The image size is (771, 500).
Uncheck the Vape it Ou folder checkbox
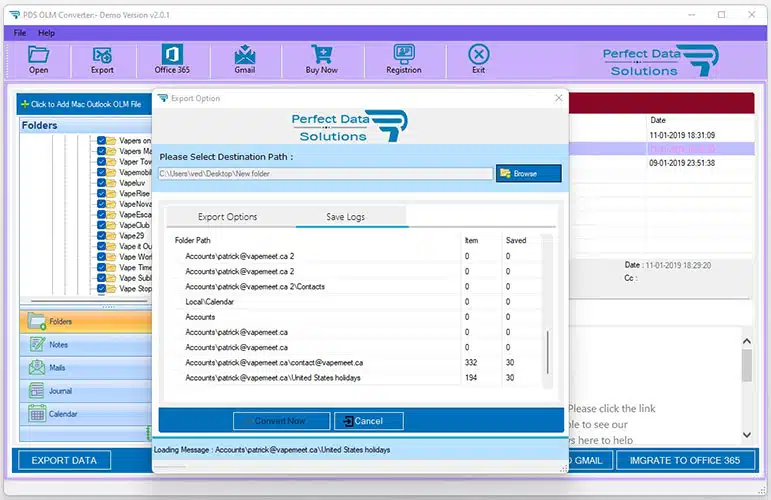coord(101,246)
